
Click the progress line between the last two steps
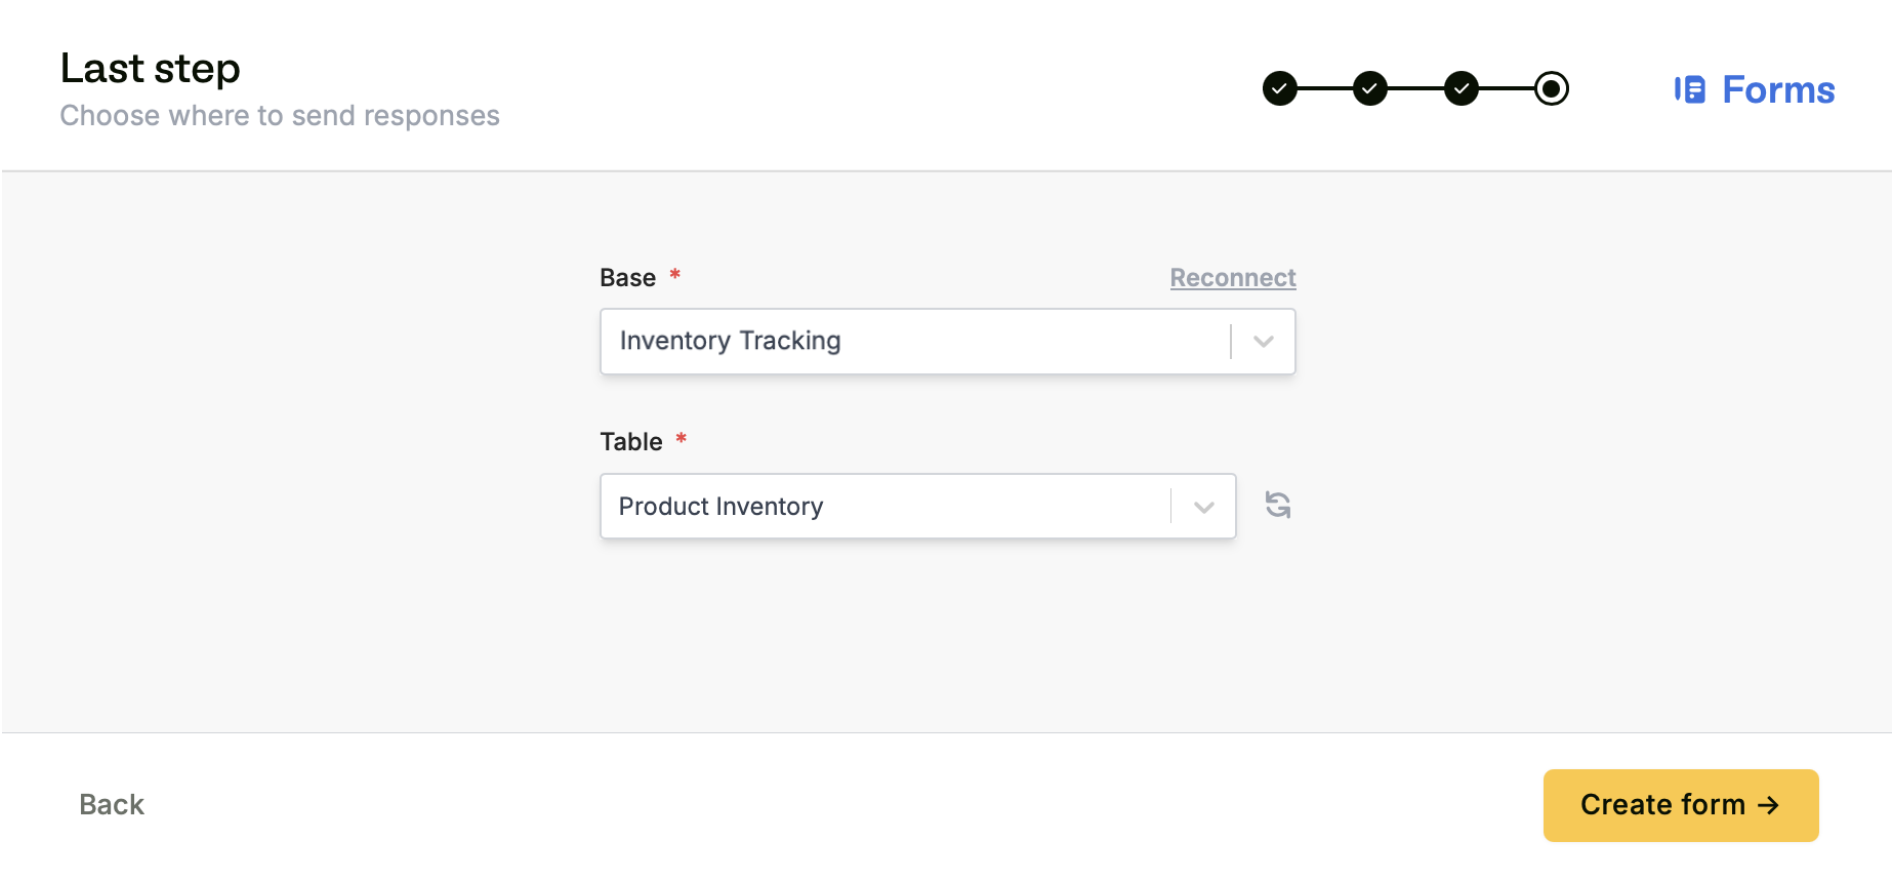click(1506, 88)
